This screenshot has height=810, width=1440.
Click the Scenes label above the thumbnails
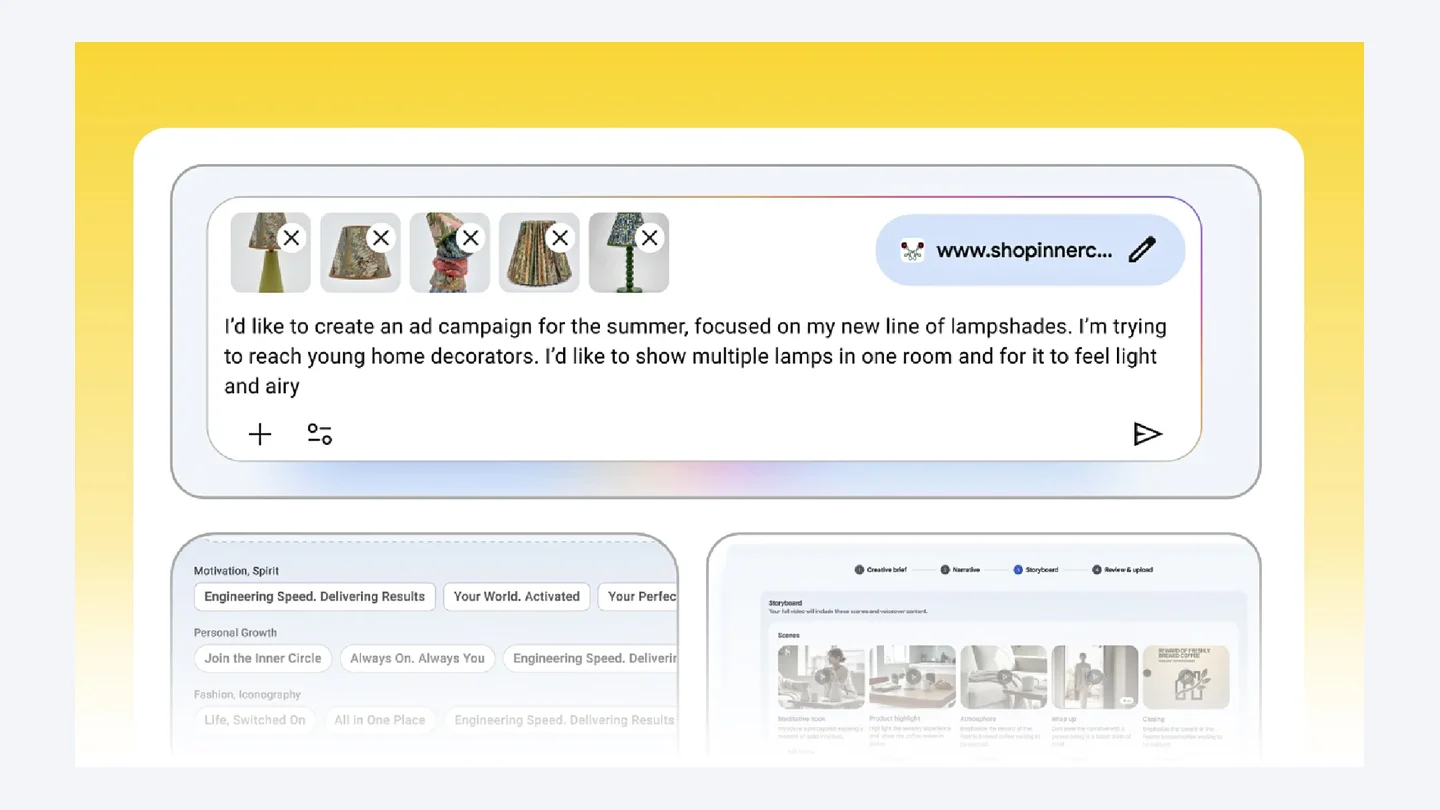click(789, 635)
